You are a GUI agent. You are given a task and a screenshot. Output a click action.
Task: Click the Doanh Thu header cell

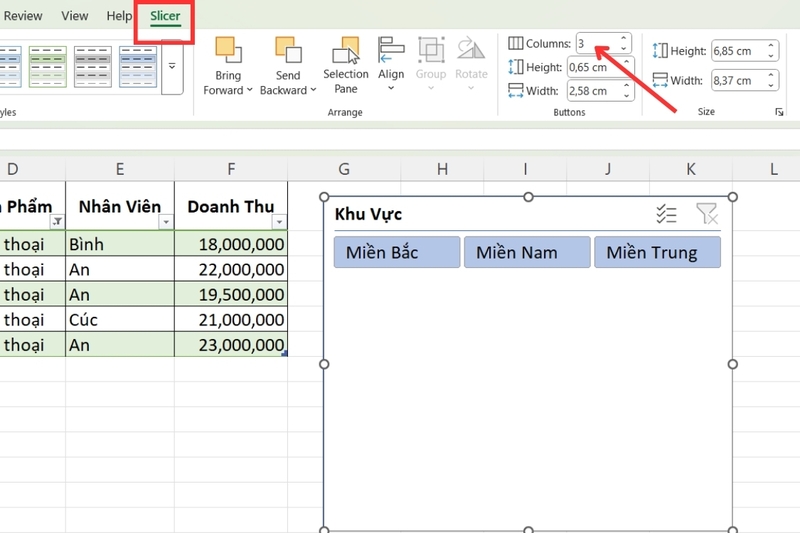coord(231,206)
